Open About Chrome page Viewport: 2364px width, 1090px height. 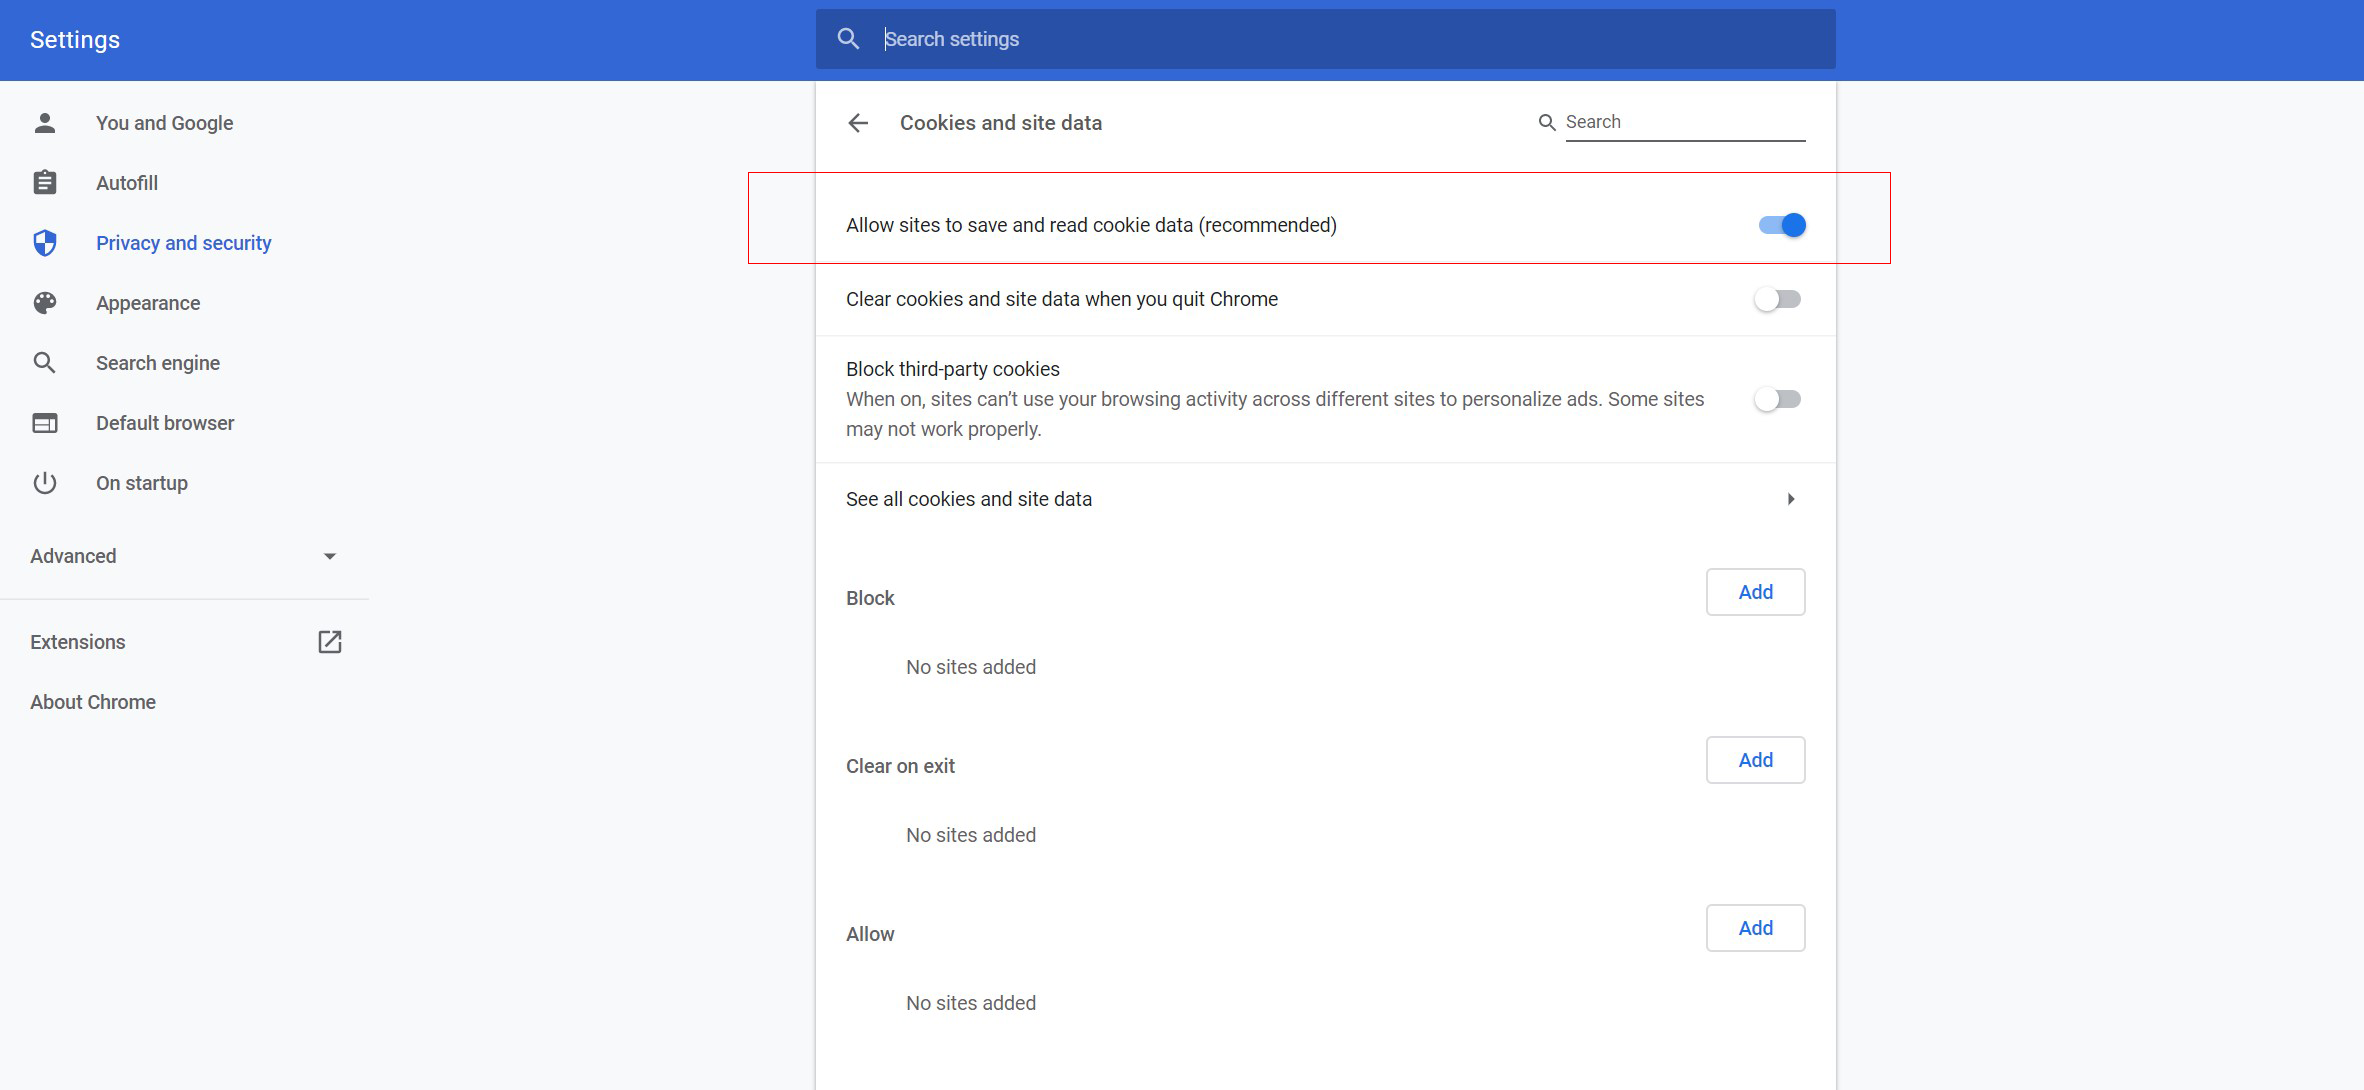pos(93,702)
